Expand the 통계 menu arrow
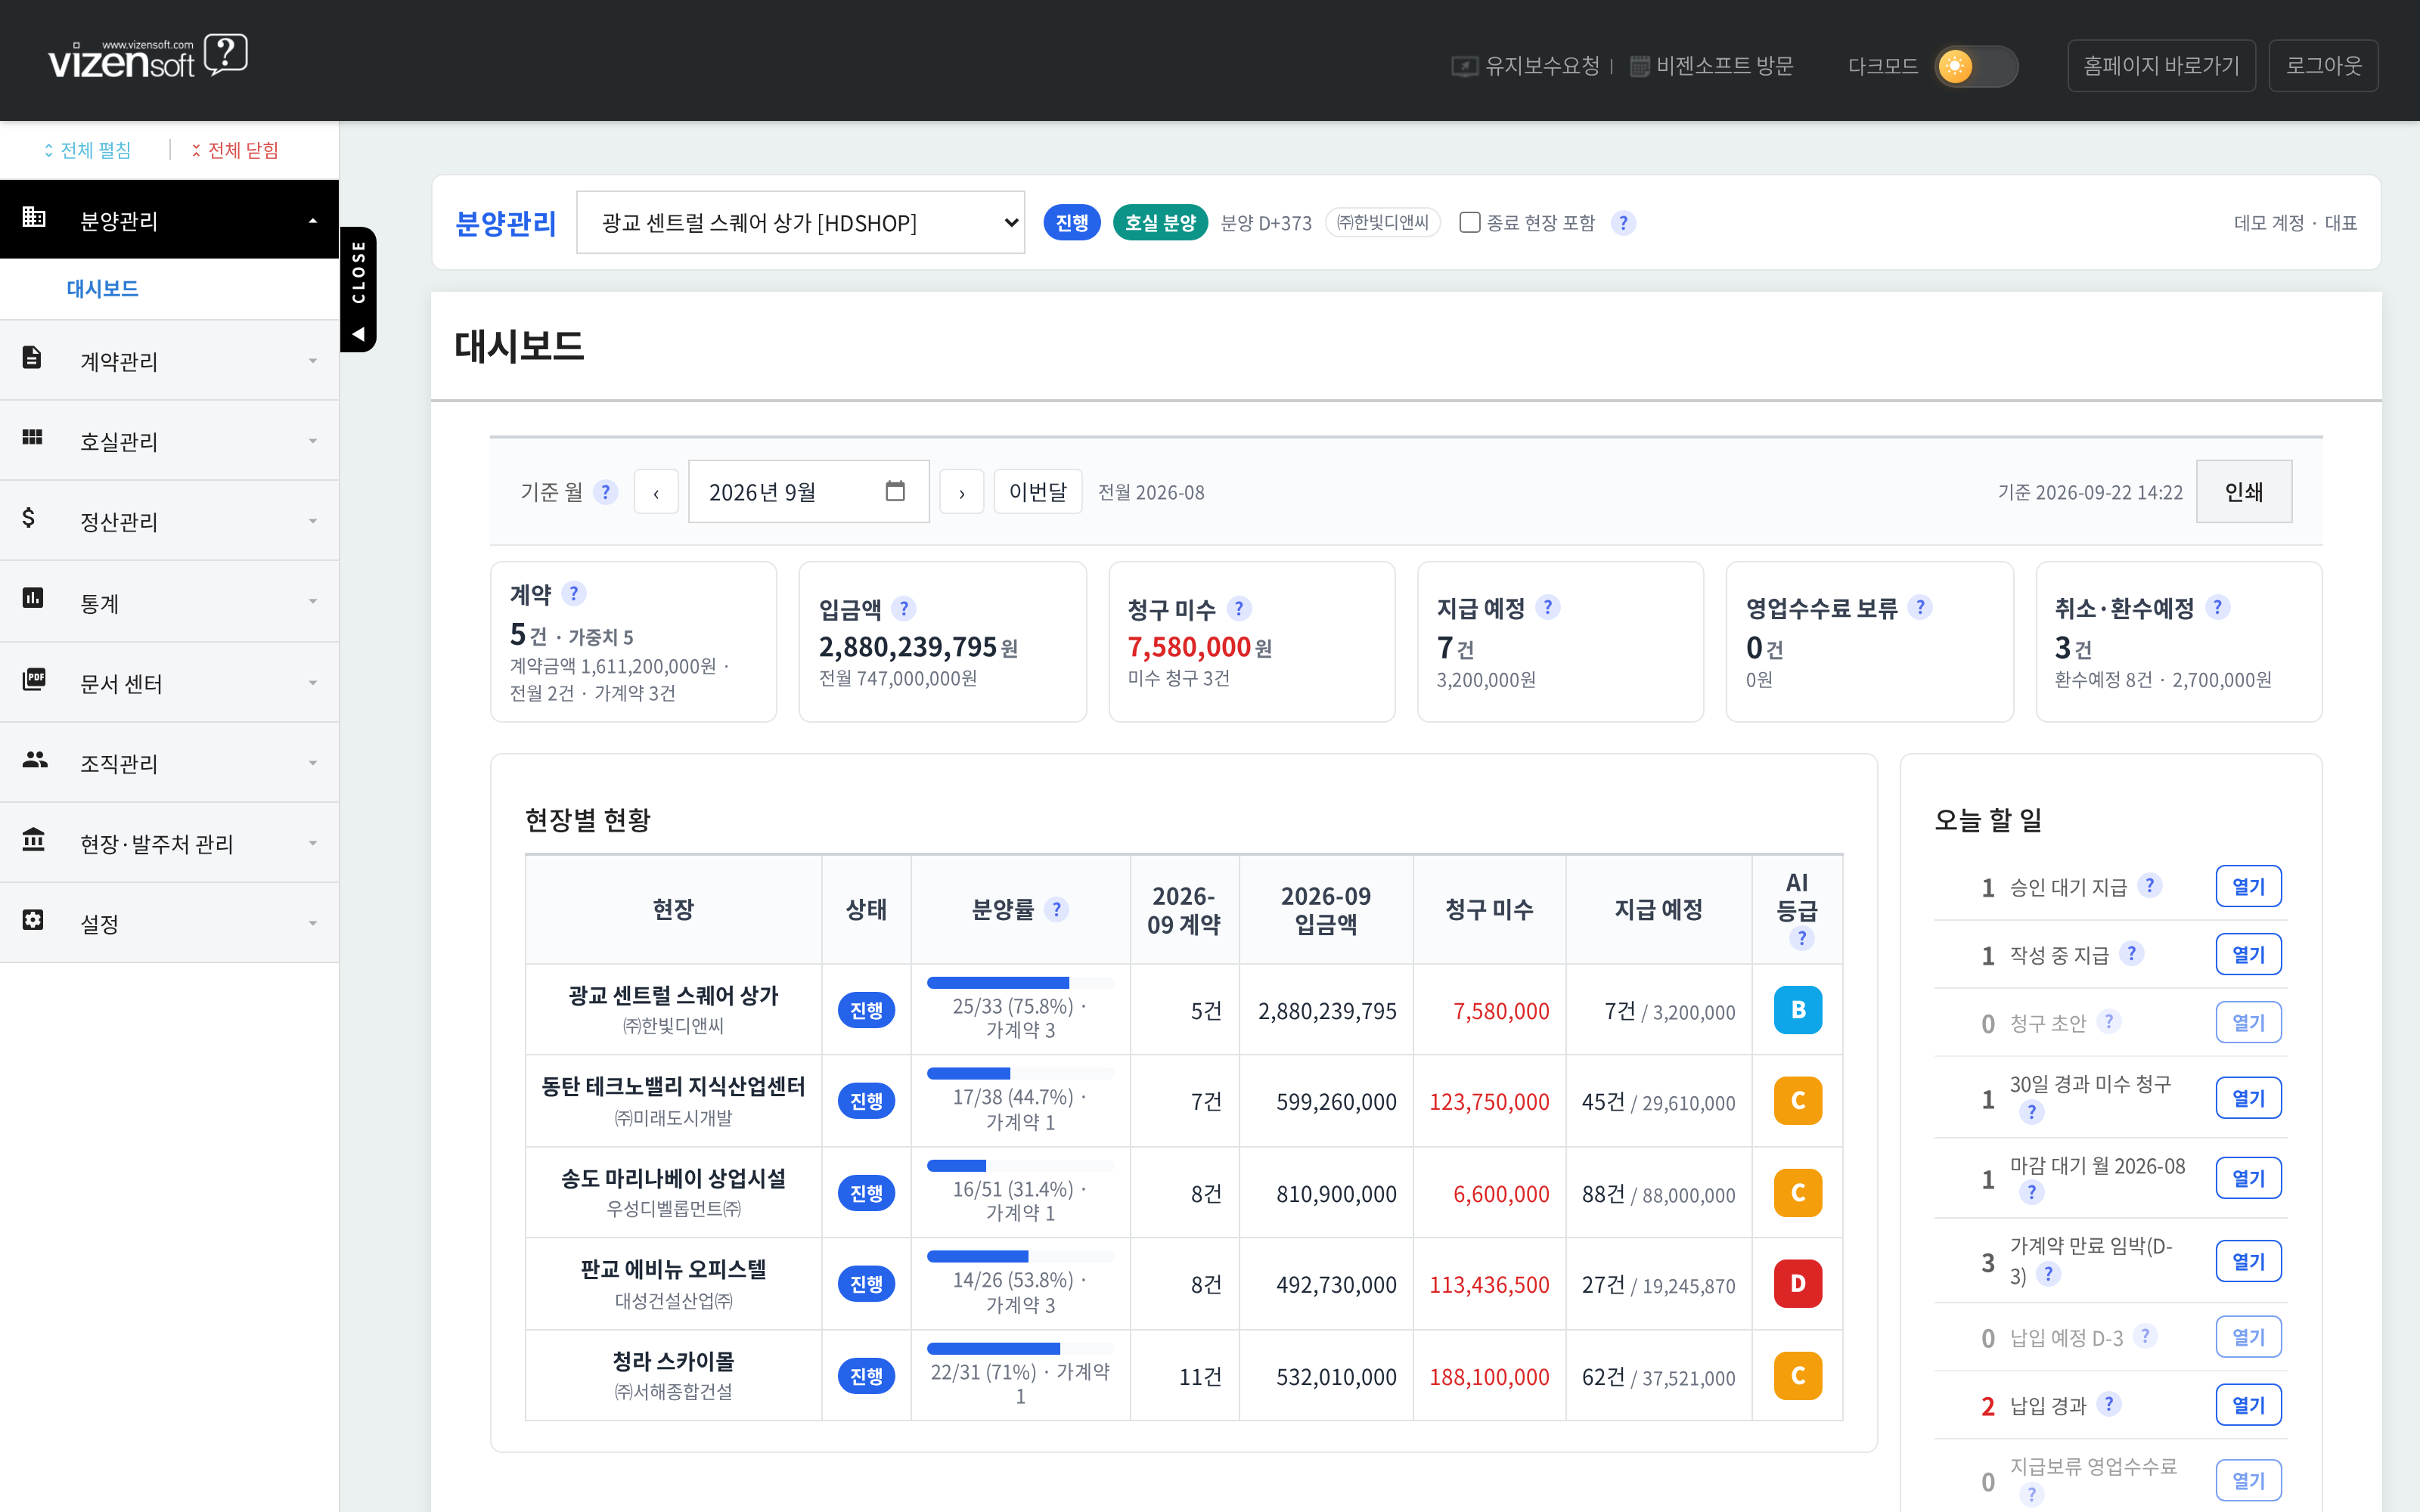The image size is (2420, 1512). click(313, 602)
